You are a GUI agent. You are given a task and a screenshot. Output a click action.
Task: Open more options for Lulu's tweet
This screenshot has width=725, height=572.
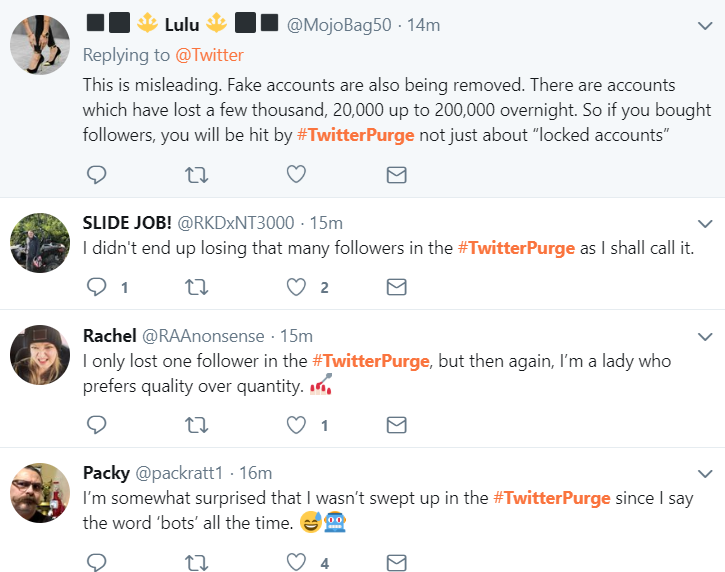point(704,25)
